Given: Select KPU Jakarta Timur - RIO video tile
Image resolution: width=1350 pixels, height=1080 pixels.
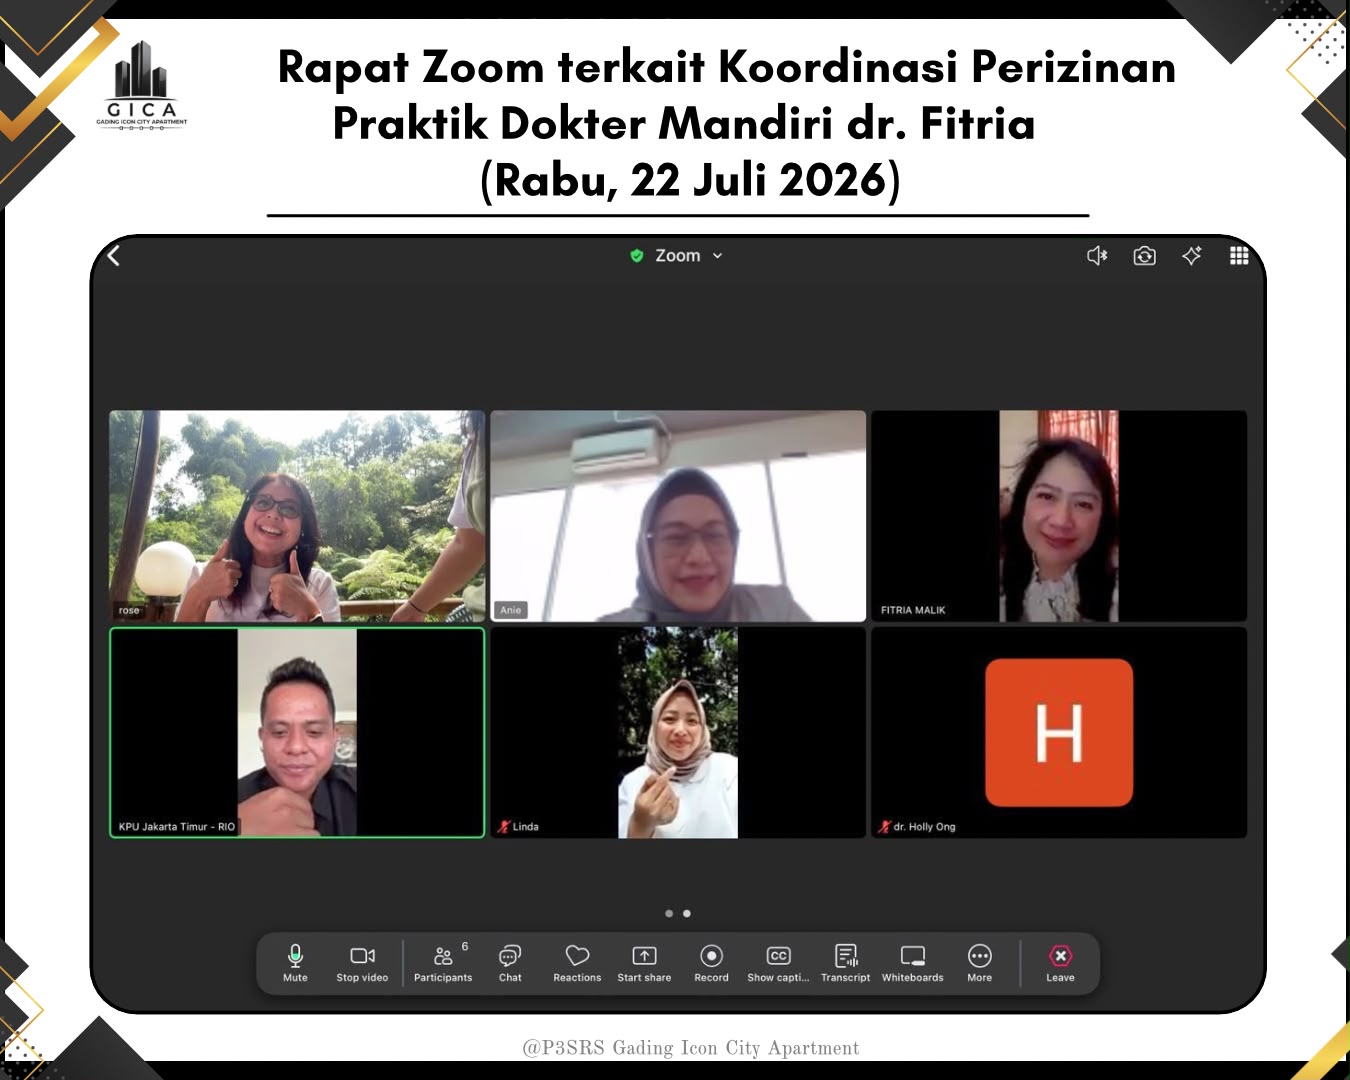Looking at the screenshot, I should pos(297,732).
